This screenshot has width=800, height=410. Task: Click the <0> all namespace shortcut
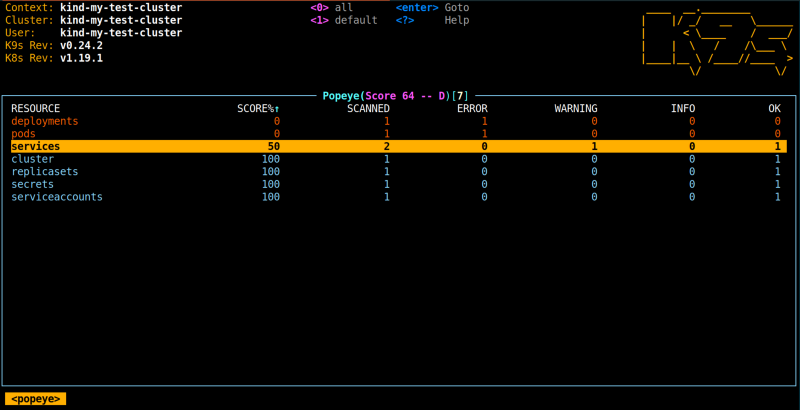332,8
